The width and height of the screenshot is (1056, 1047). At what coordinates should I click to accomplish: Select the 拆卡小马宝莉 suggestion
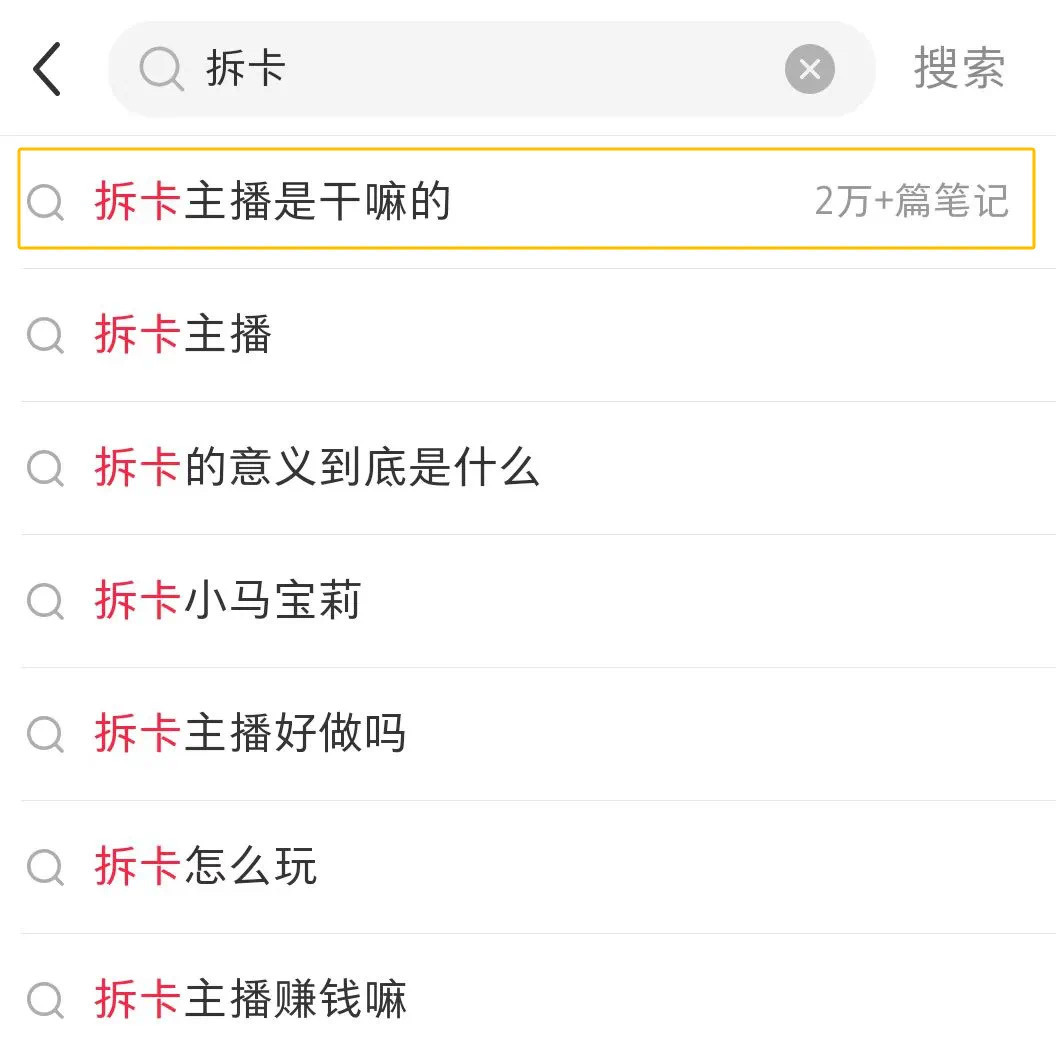(228, 600)
